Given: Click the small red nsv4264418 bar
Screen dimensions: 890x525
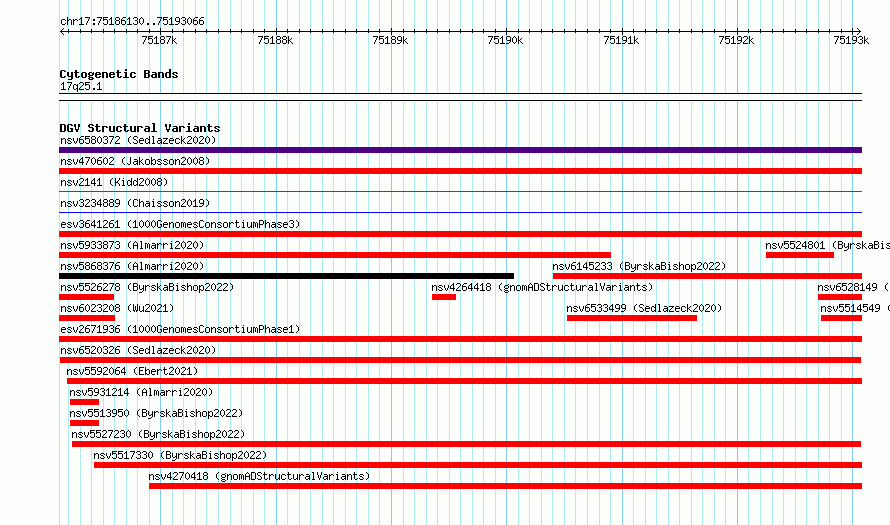Looking at the screenshot, I should point(444,297).
